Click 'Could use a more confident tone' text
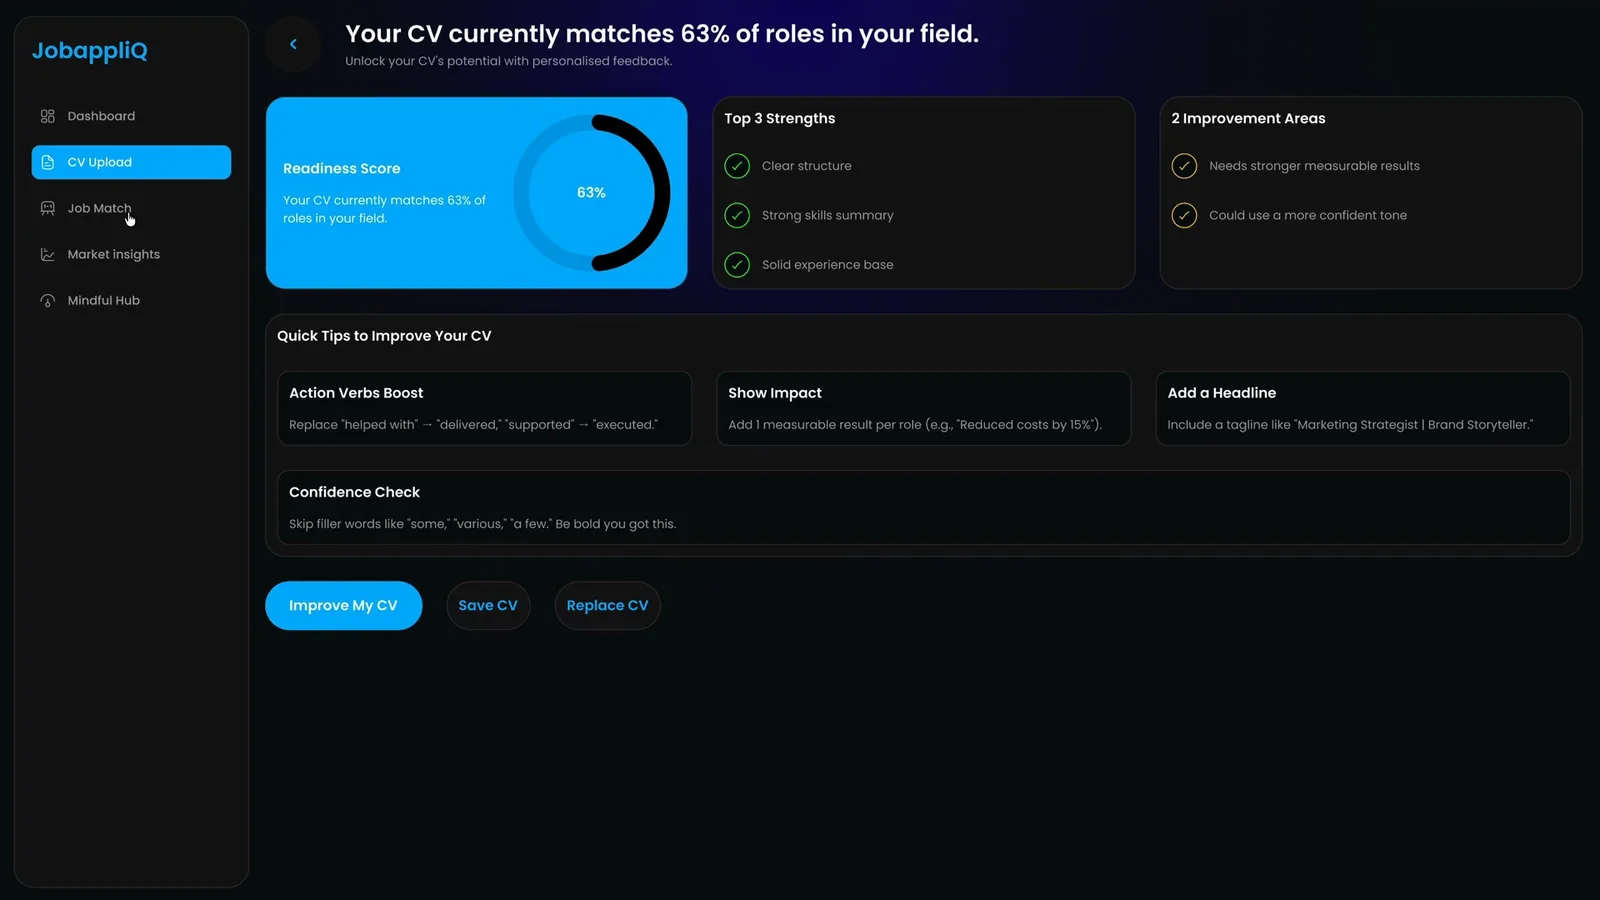 (1308, 215)
